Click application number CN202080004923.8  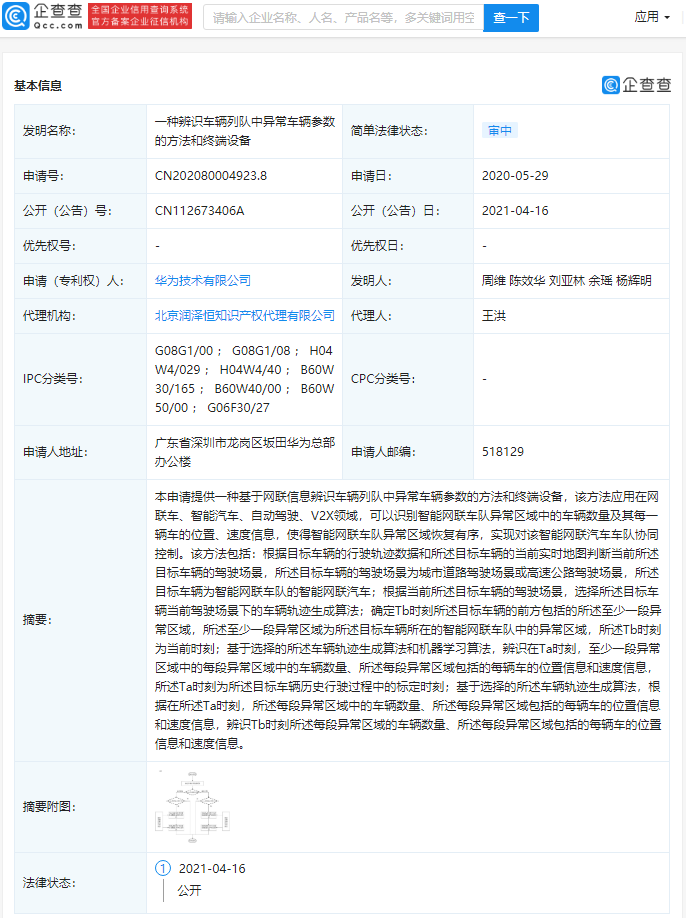[211, 176]
